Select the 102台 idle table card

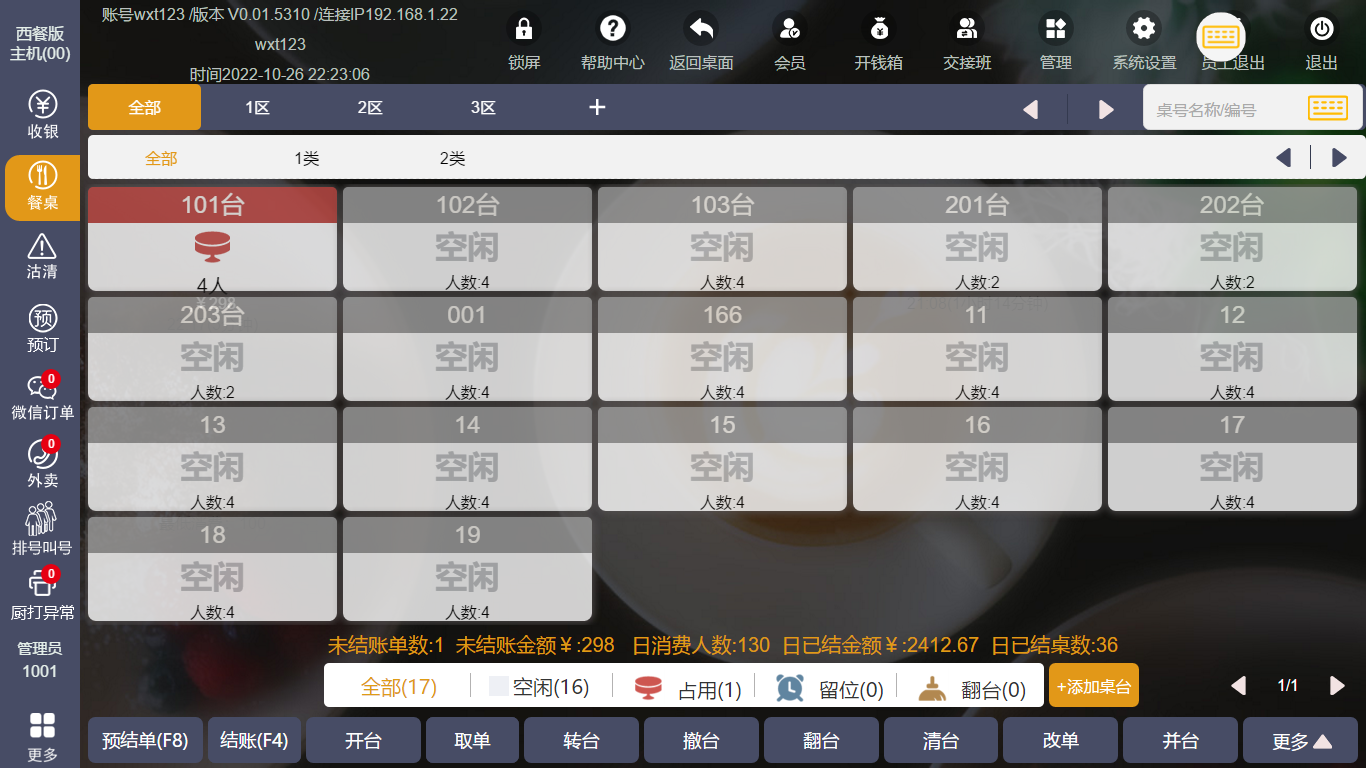(x=467, y=239)
